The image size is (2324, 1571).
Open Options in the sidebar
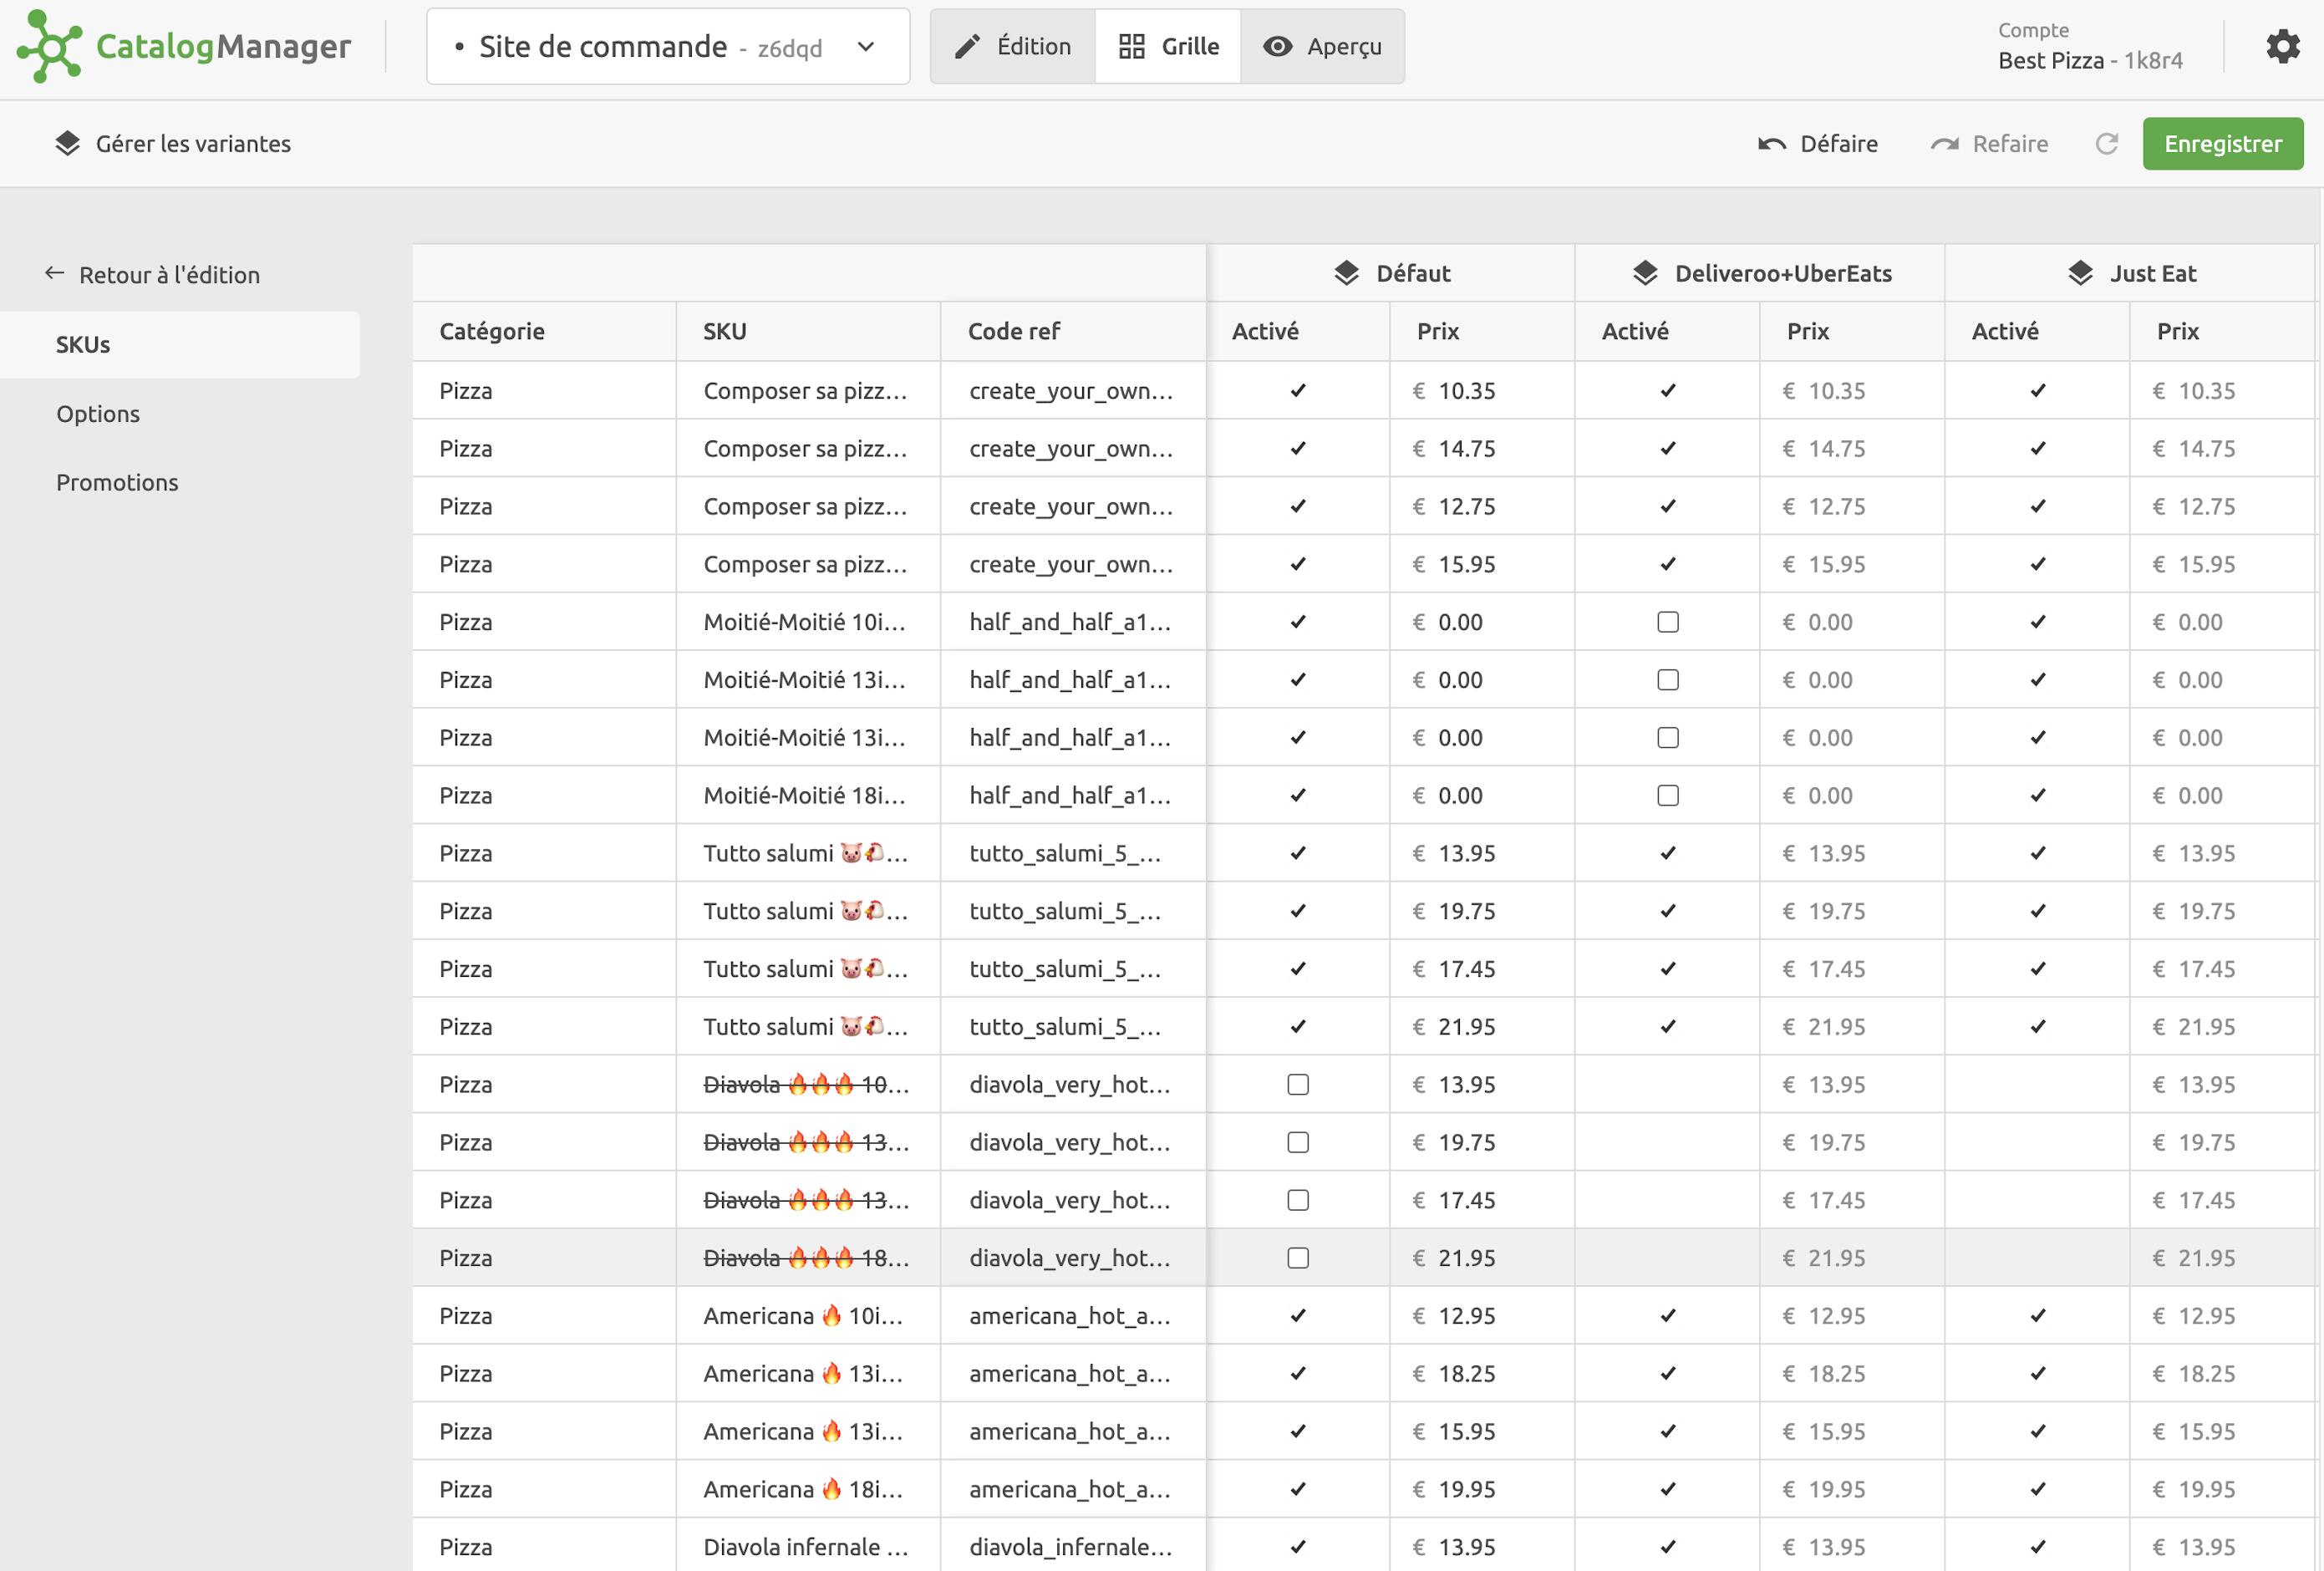[98, 414]
